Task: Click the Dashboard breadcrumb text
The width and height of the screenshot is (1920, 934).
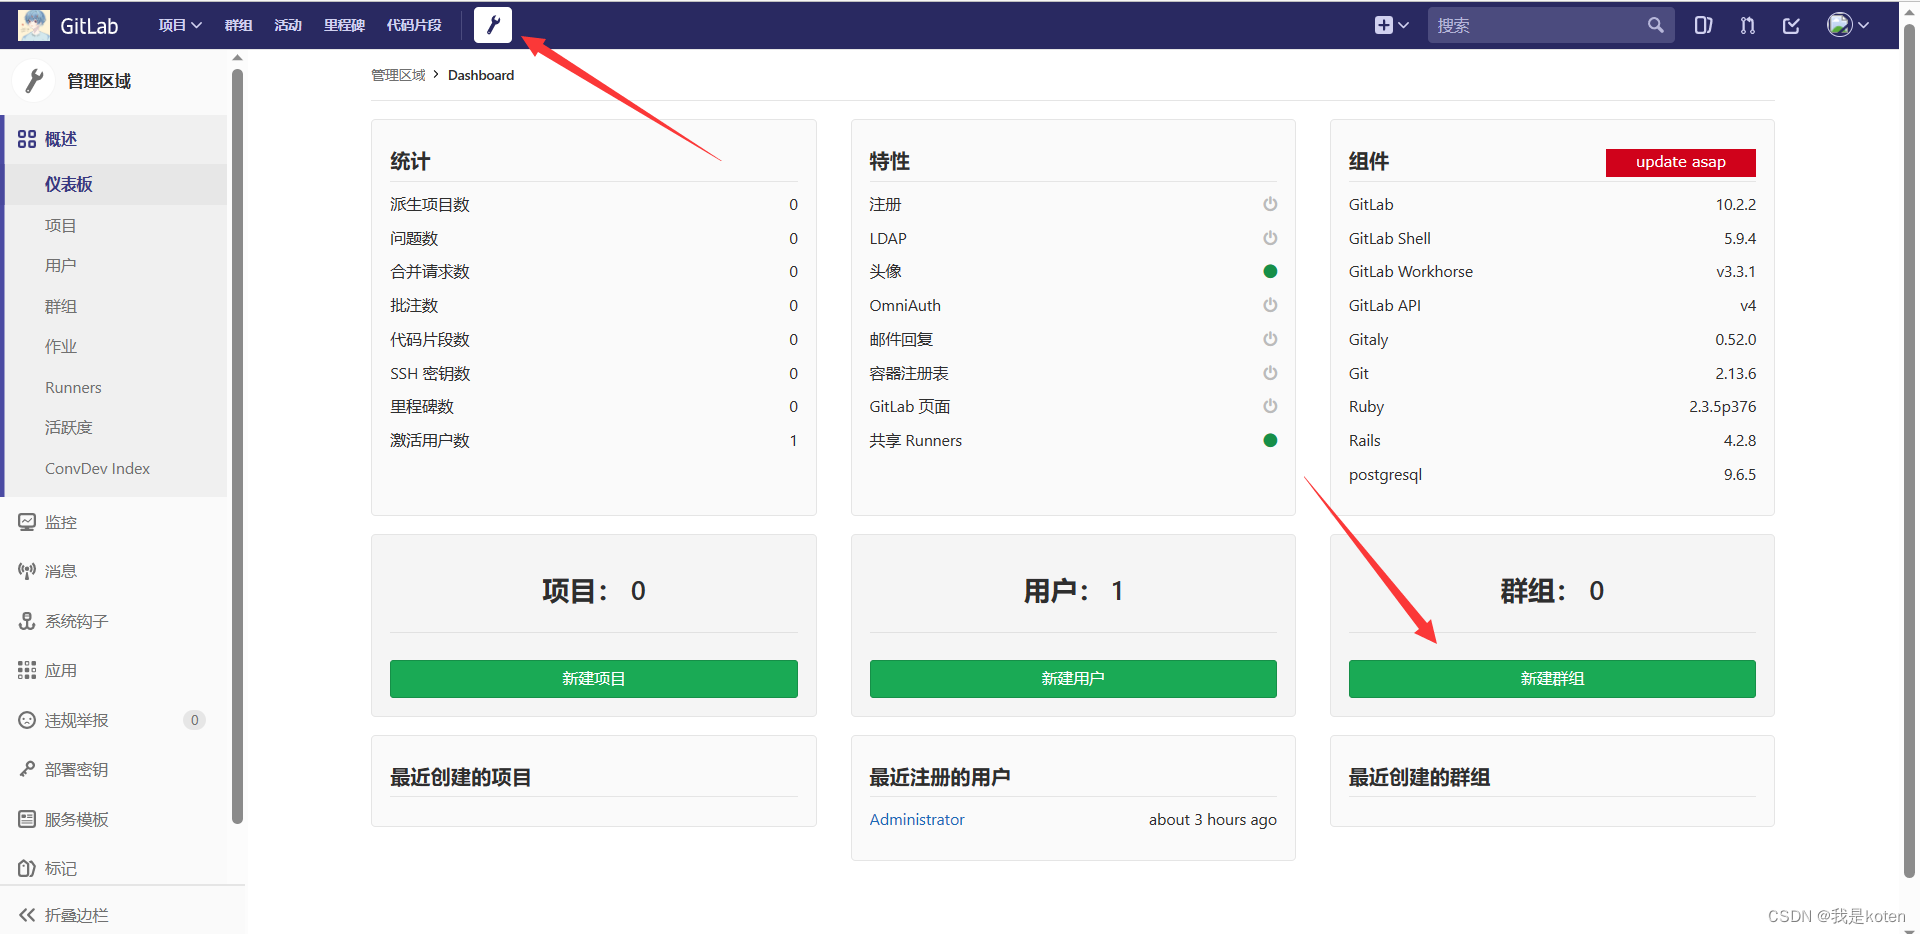Action: click(481, 75)
